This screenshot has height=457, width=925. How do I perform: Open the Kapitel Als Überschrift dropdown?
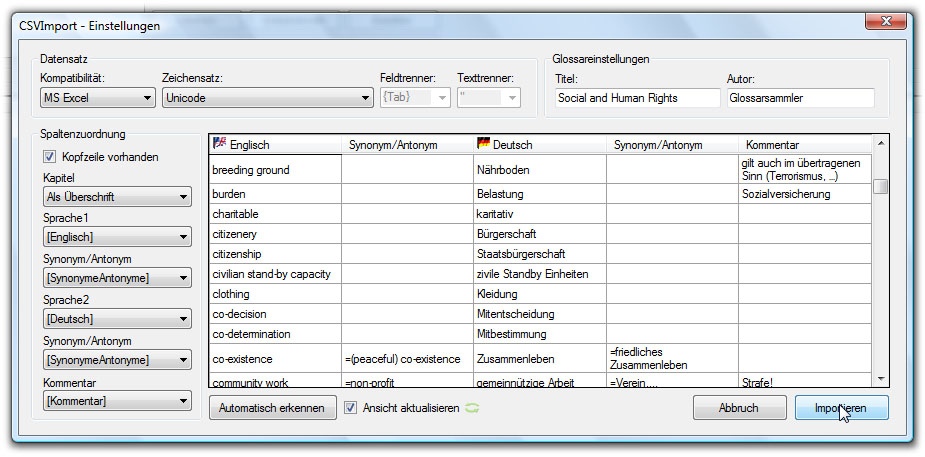pyautogui.click(x=117, y=197)
